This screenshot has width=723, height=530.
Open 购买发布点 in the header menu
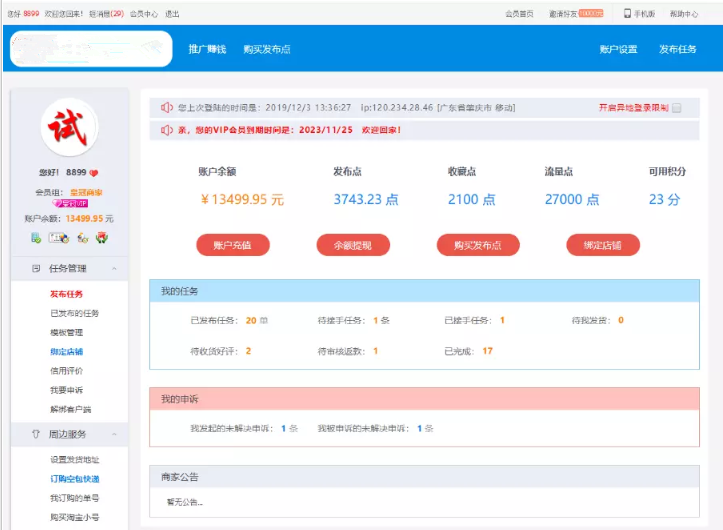(x=267, y=49)
